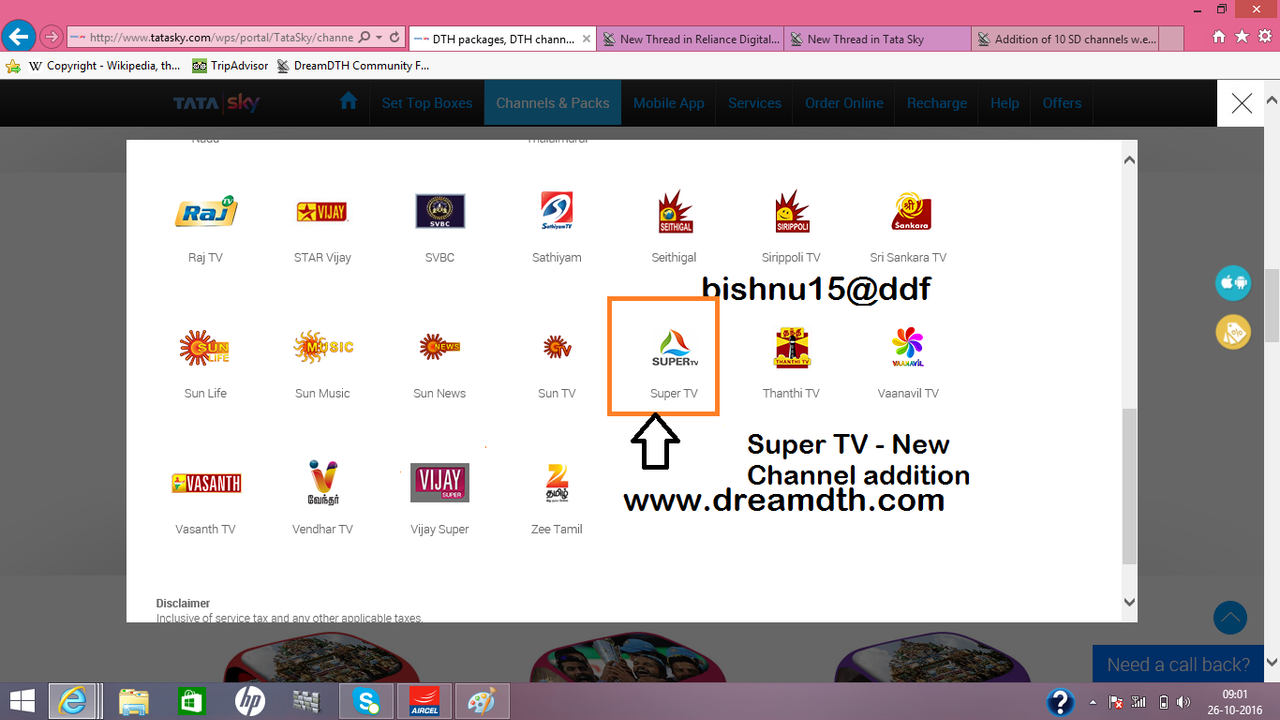Open the Sun Music channel logo
The image size is (1280, 720).
click(x=323, y=347)
